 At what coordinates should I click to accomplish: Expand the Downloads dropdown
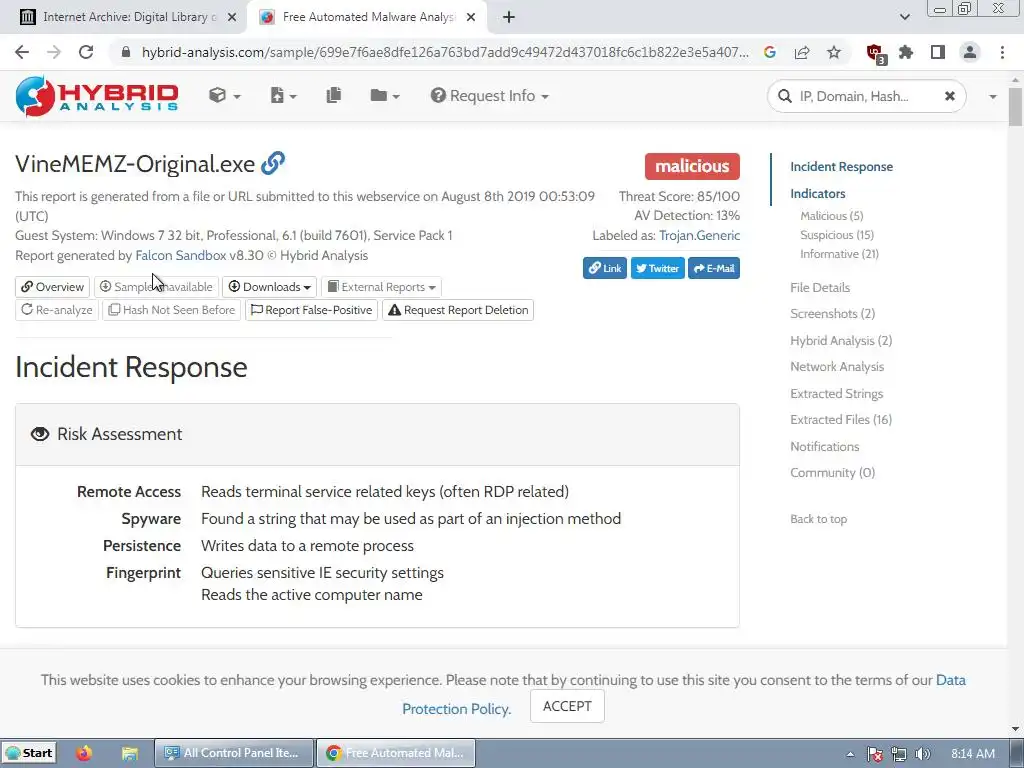[x=270, y=287]
